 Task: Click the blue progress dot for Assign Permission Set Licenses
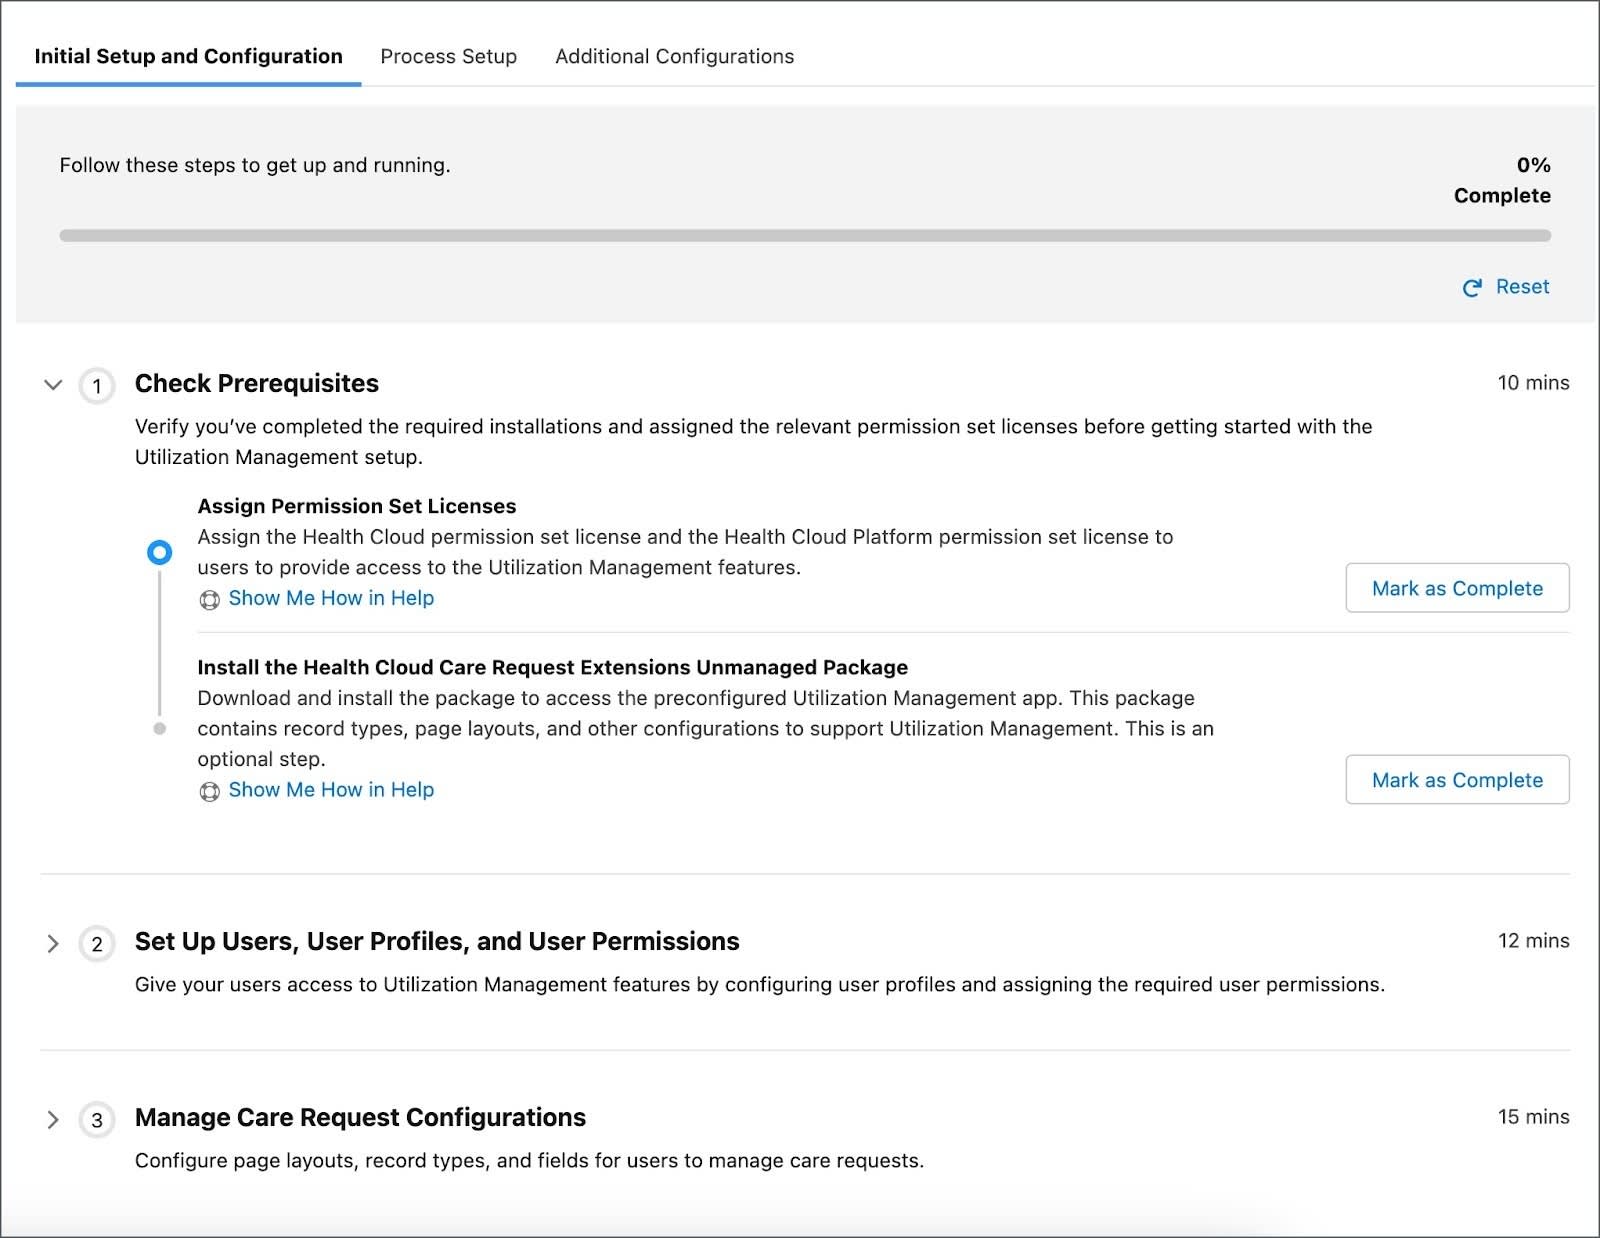click(x=160, y=552)
